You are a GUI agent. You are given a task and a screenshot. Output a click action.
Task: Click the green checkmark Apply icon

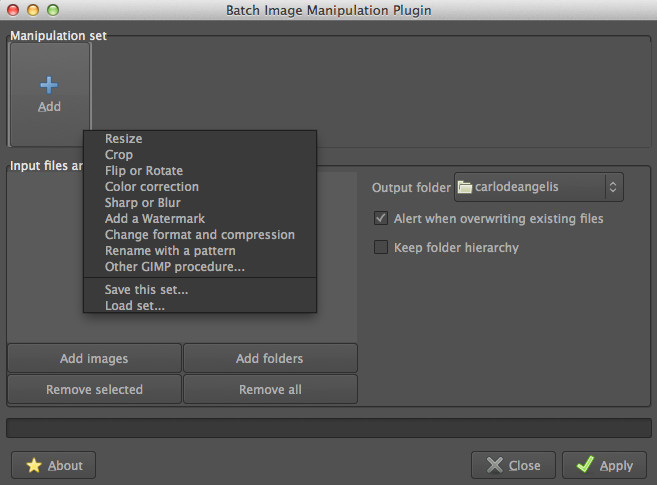click(x=585, y=464)
